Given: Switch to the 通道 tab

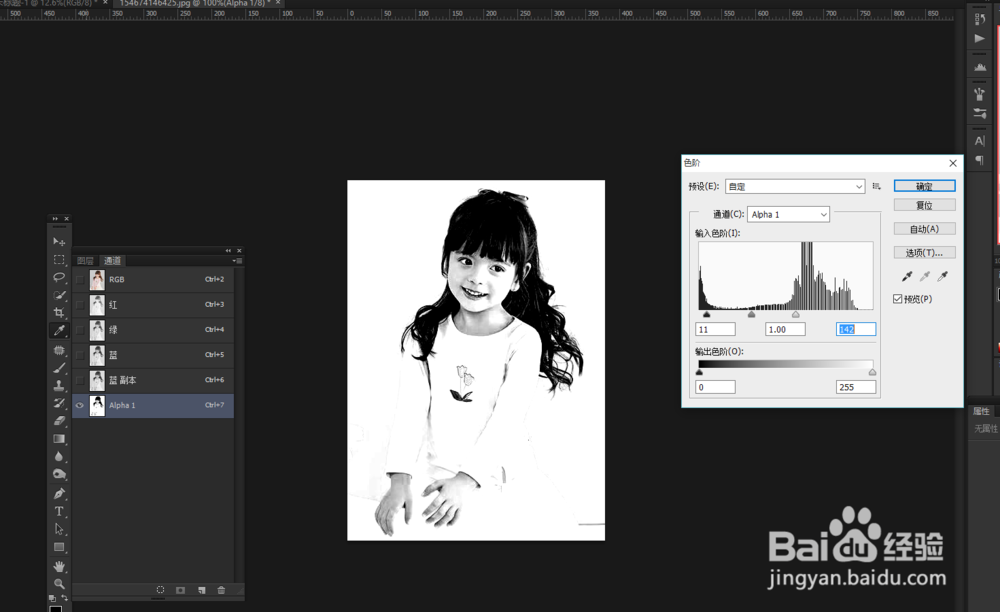Looking at the screenshot, I should (x=112, y=261).
